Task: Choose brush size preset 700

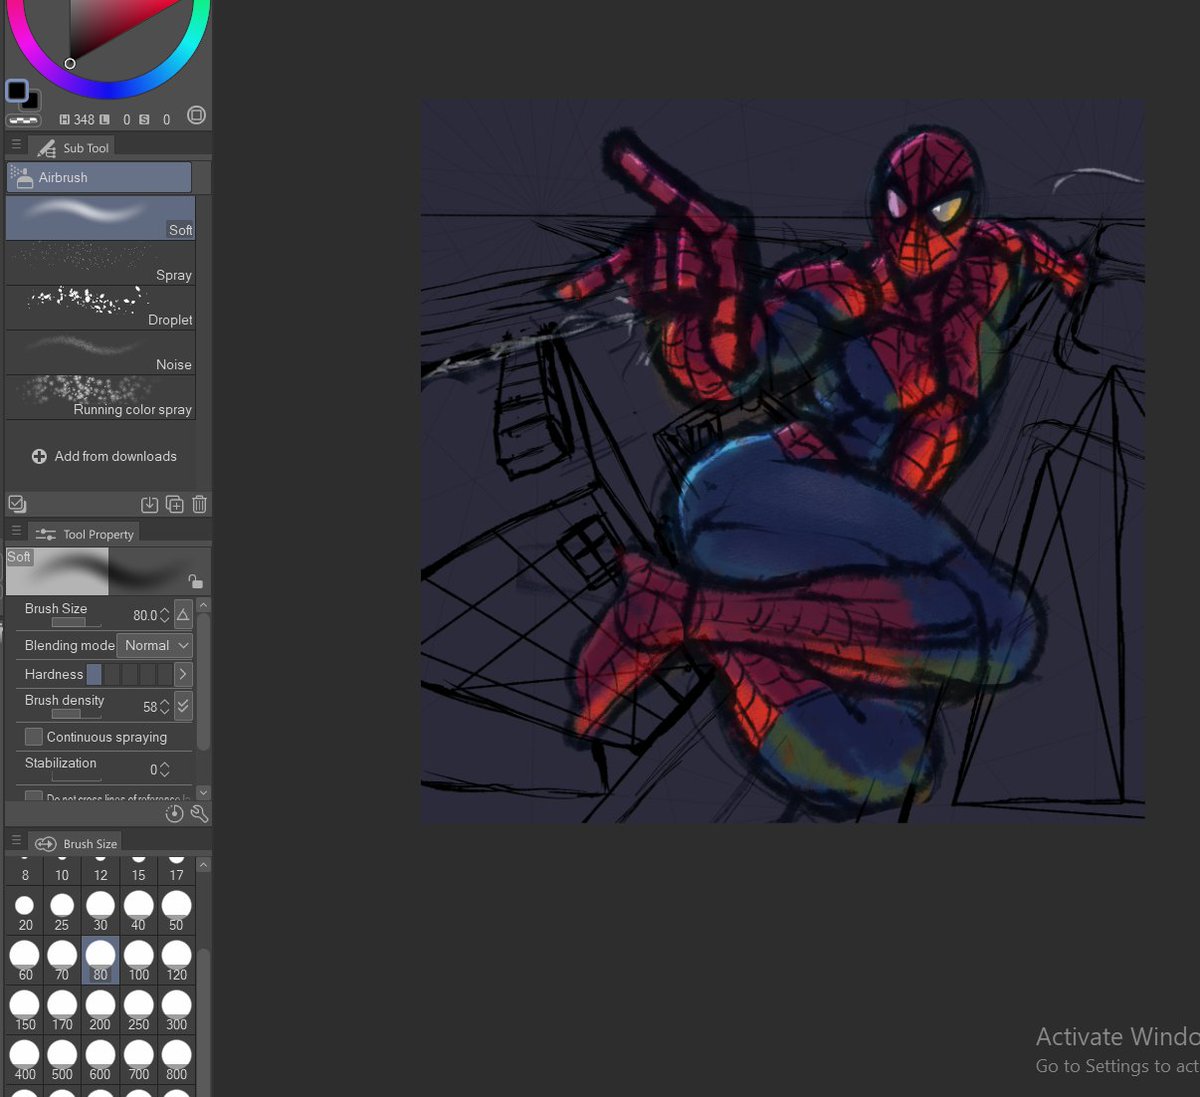Action: (x=138, y=1061)
